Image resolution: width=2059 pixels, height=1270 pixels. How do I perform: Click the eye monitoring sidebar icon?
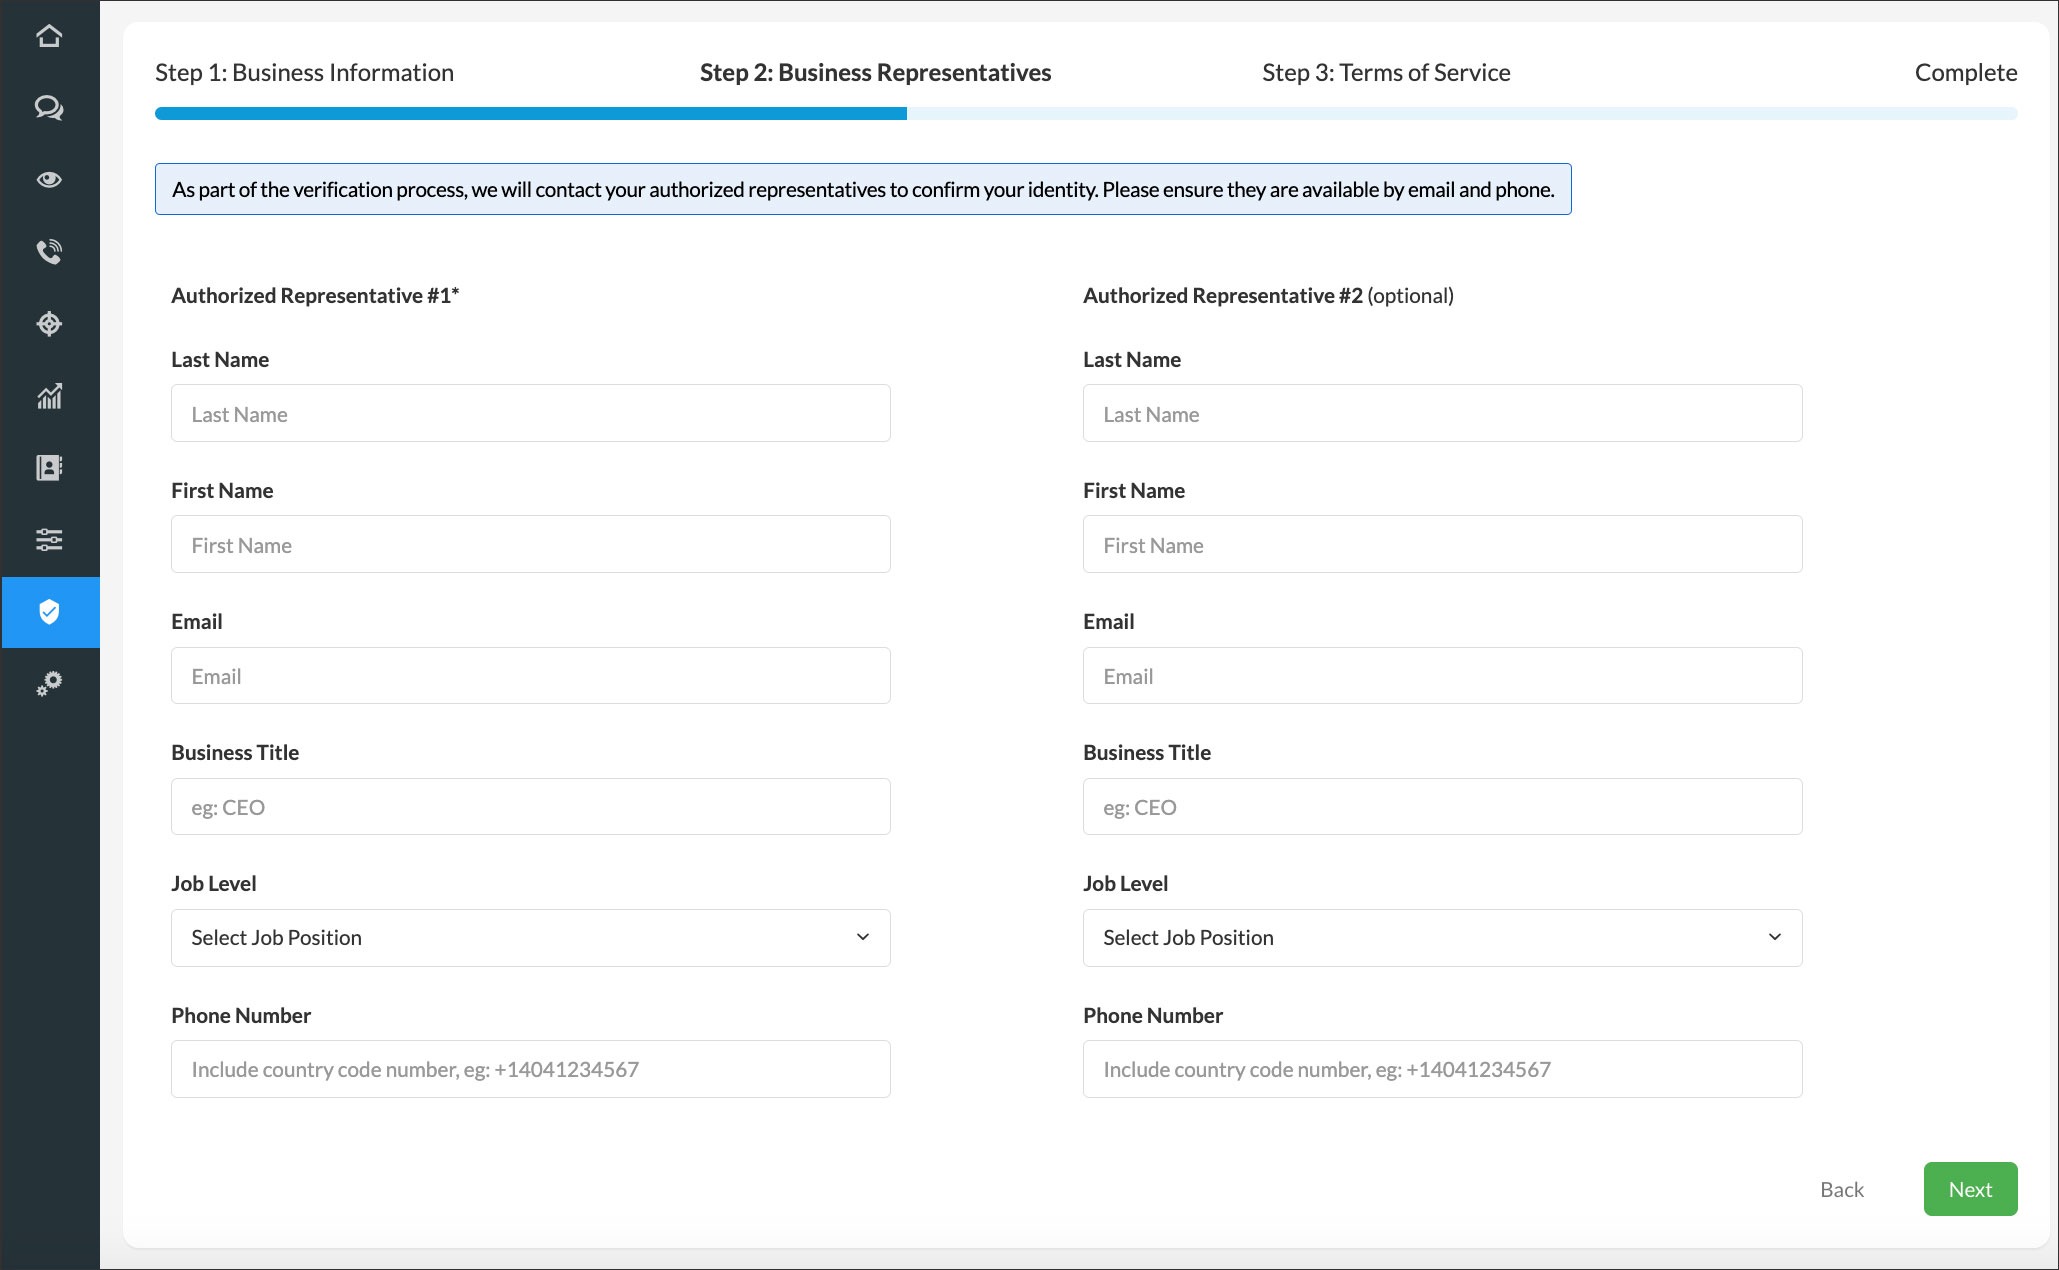(x=49, y=180)
